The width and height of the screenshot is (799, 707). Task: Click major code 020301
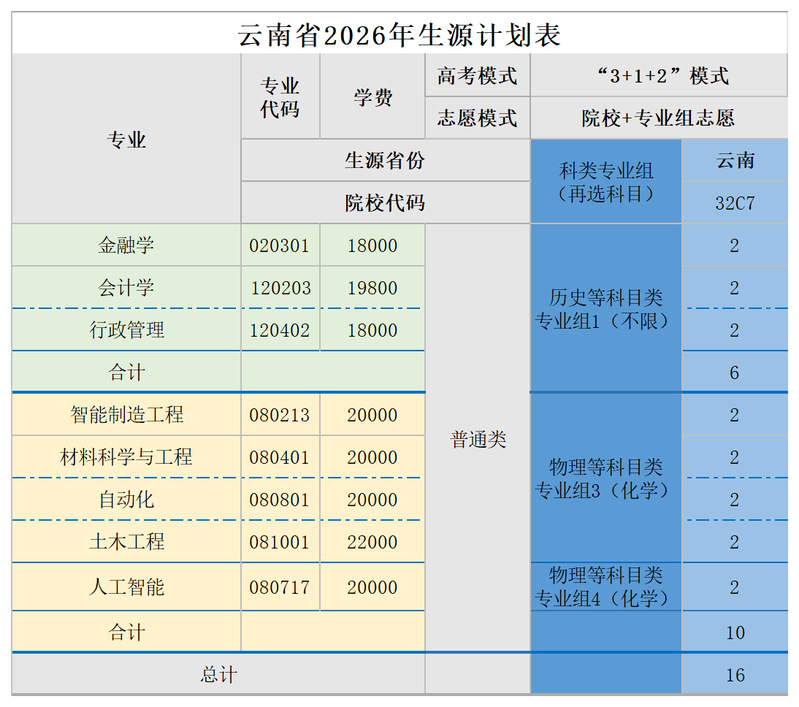pos(280,246)
